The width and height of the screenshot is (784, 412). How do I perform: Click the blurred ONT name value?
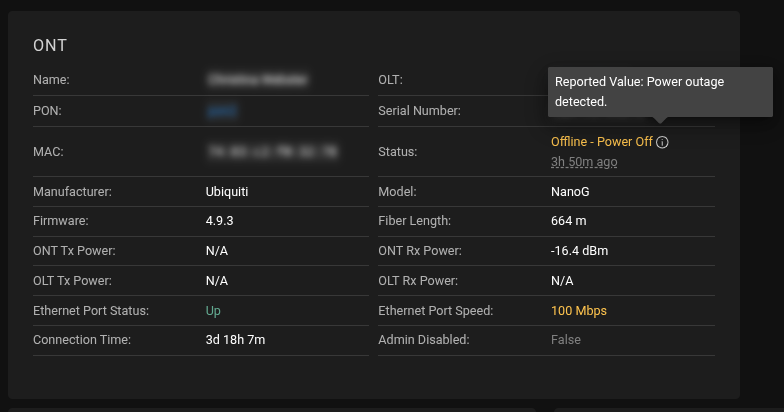point(257,79)
